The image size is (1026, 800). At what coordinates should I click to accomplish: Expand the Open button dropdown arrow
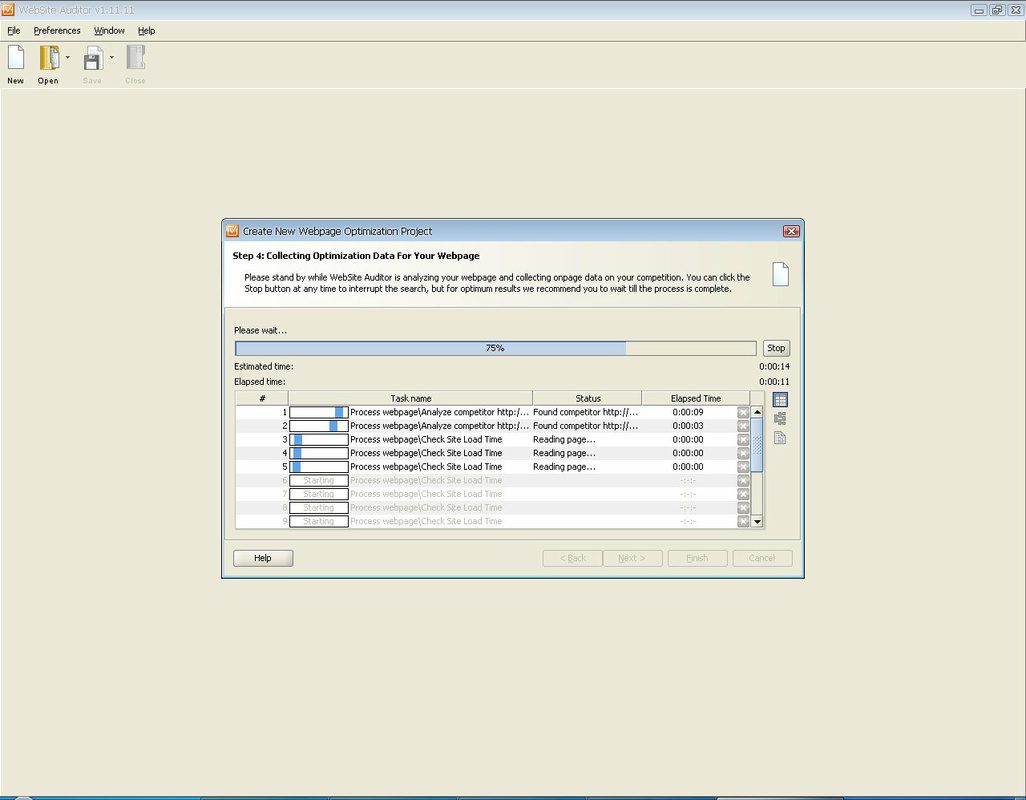67,58
